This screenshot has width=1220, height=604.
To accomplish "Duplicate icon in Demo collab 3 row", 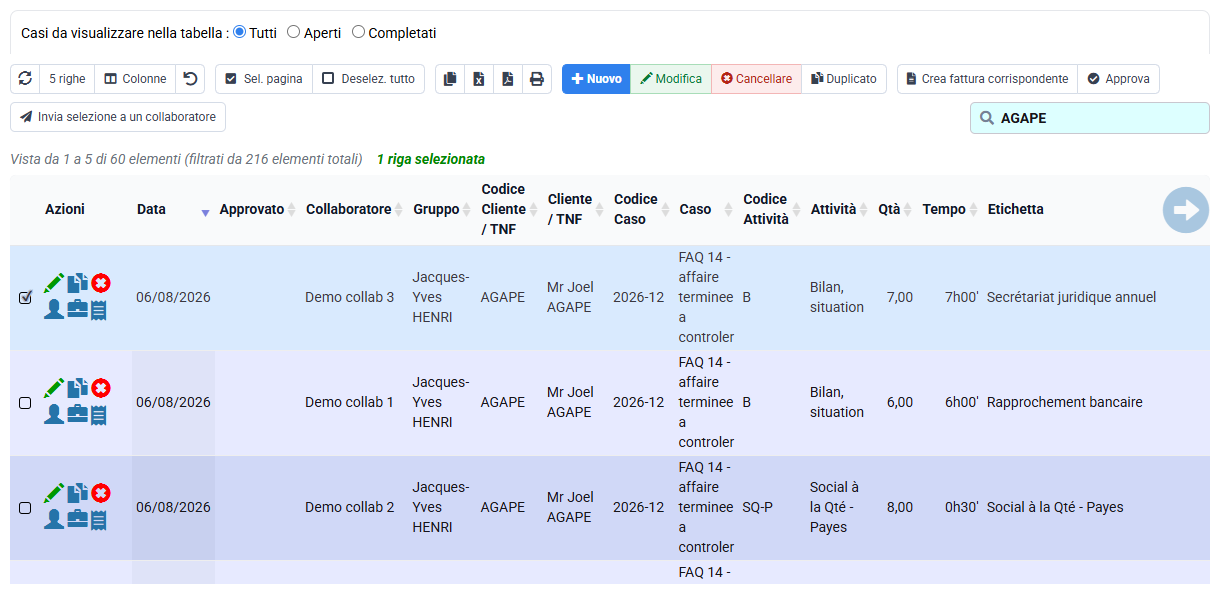I will (78, 283).
